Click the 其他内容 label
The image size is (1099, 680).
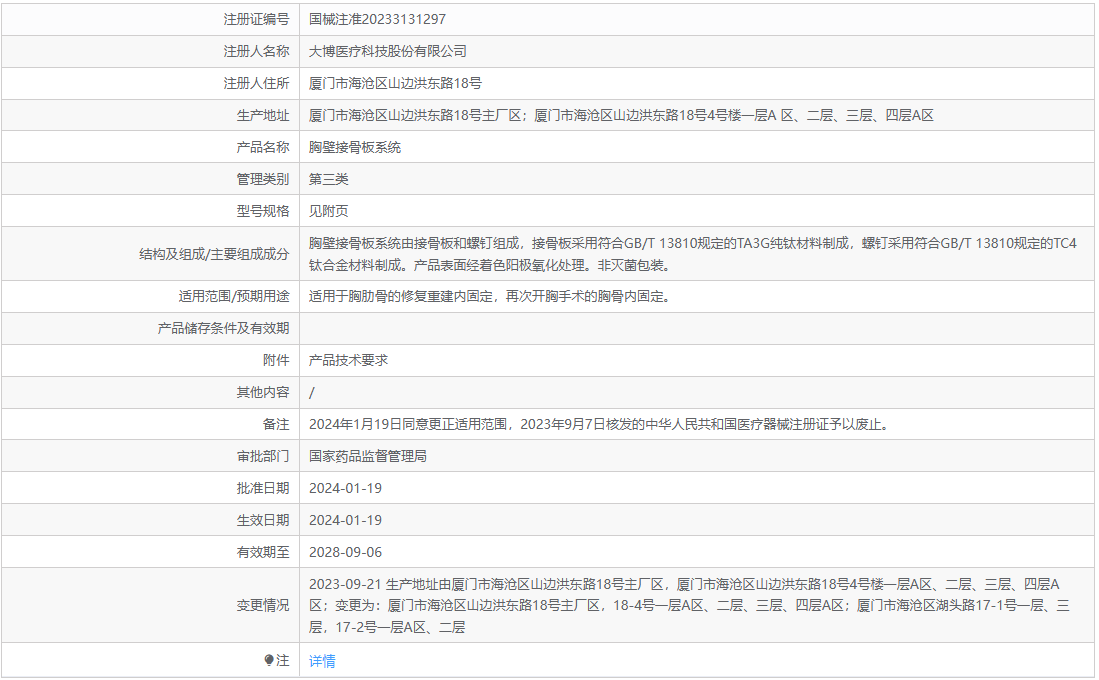[x=263, y=393]
